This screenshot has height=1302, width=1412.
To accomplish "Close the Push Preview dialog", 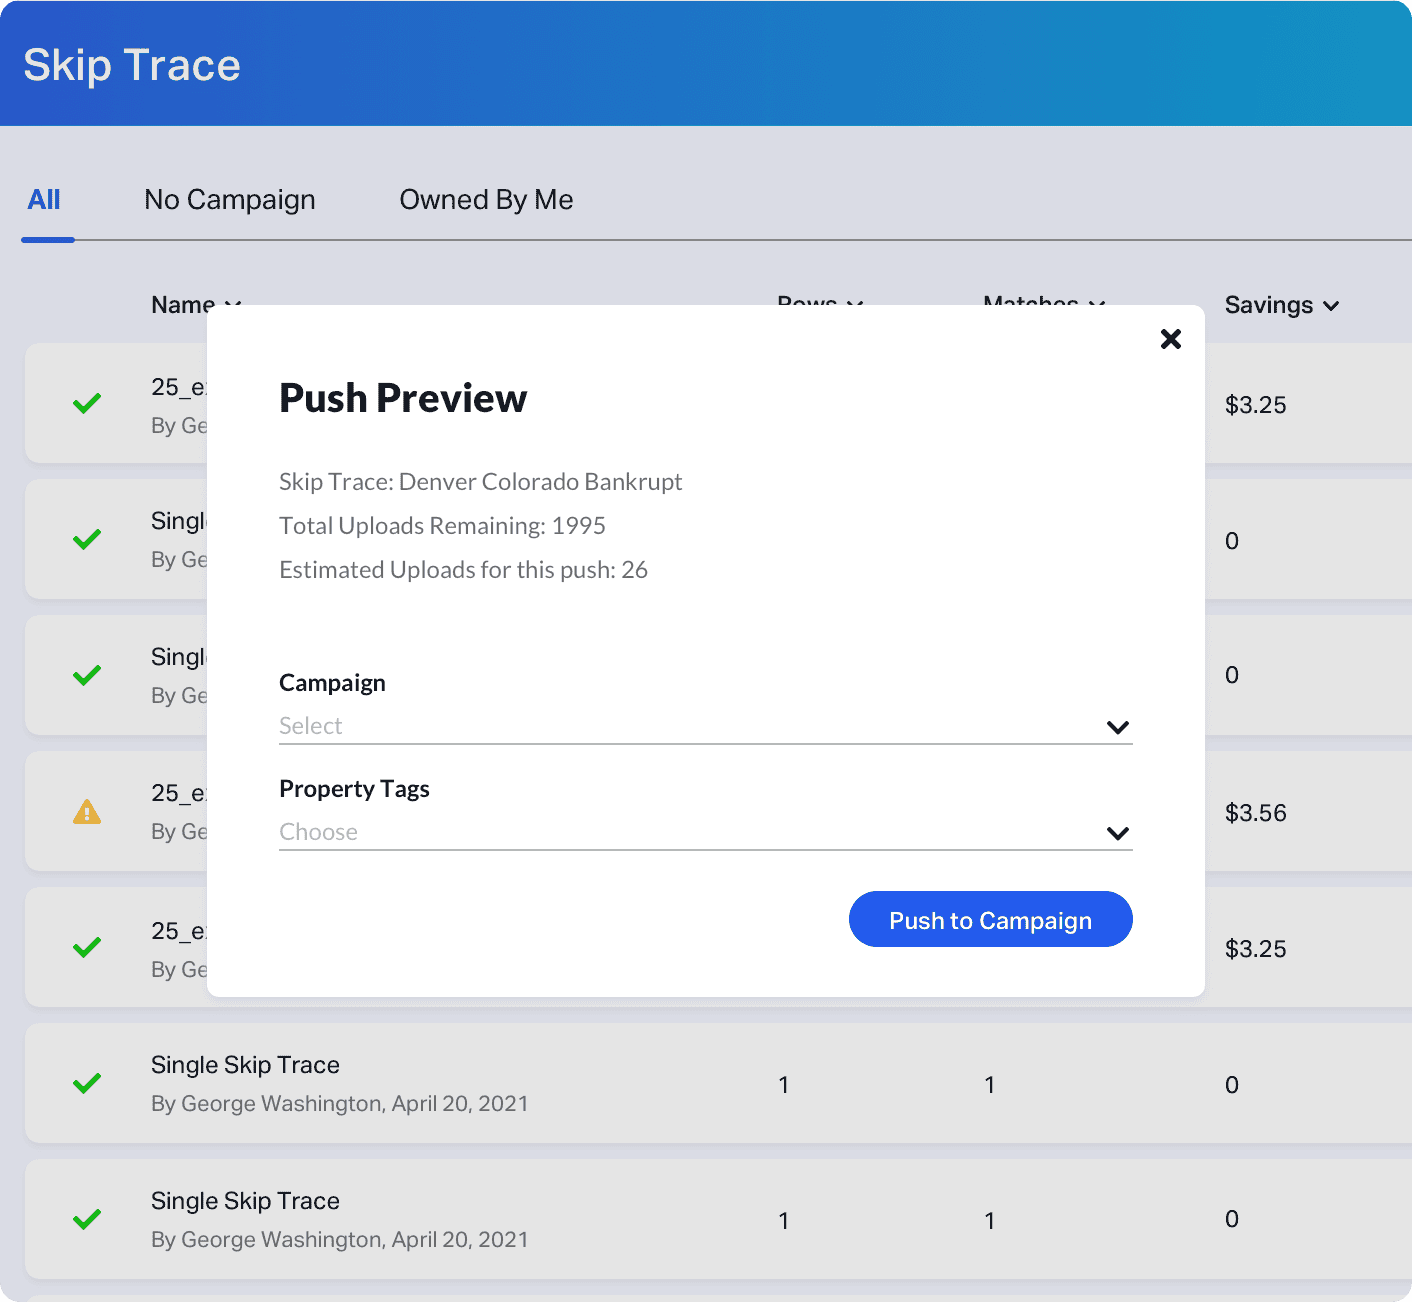I will pyautogui.click(x=1171, y=339).
